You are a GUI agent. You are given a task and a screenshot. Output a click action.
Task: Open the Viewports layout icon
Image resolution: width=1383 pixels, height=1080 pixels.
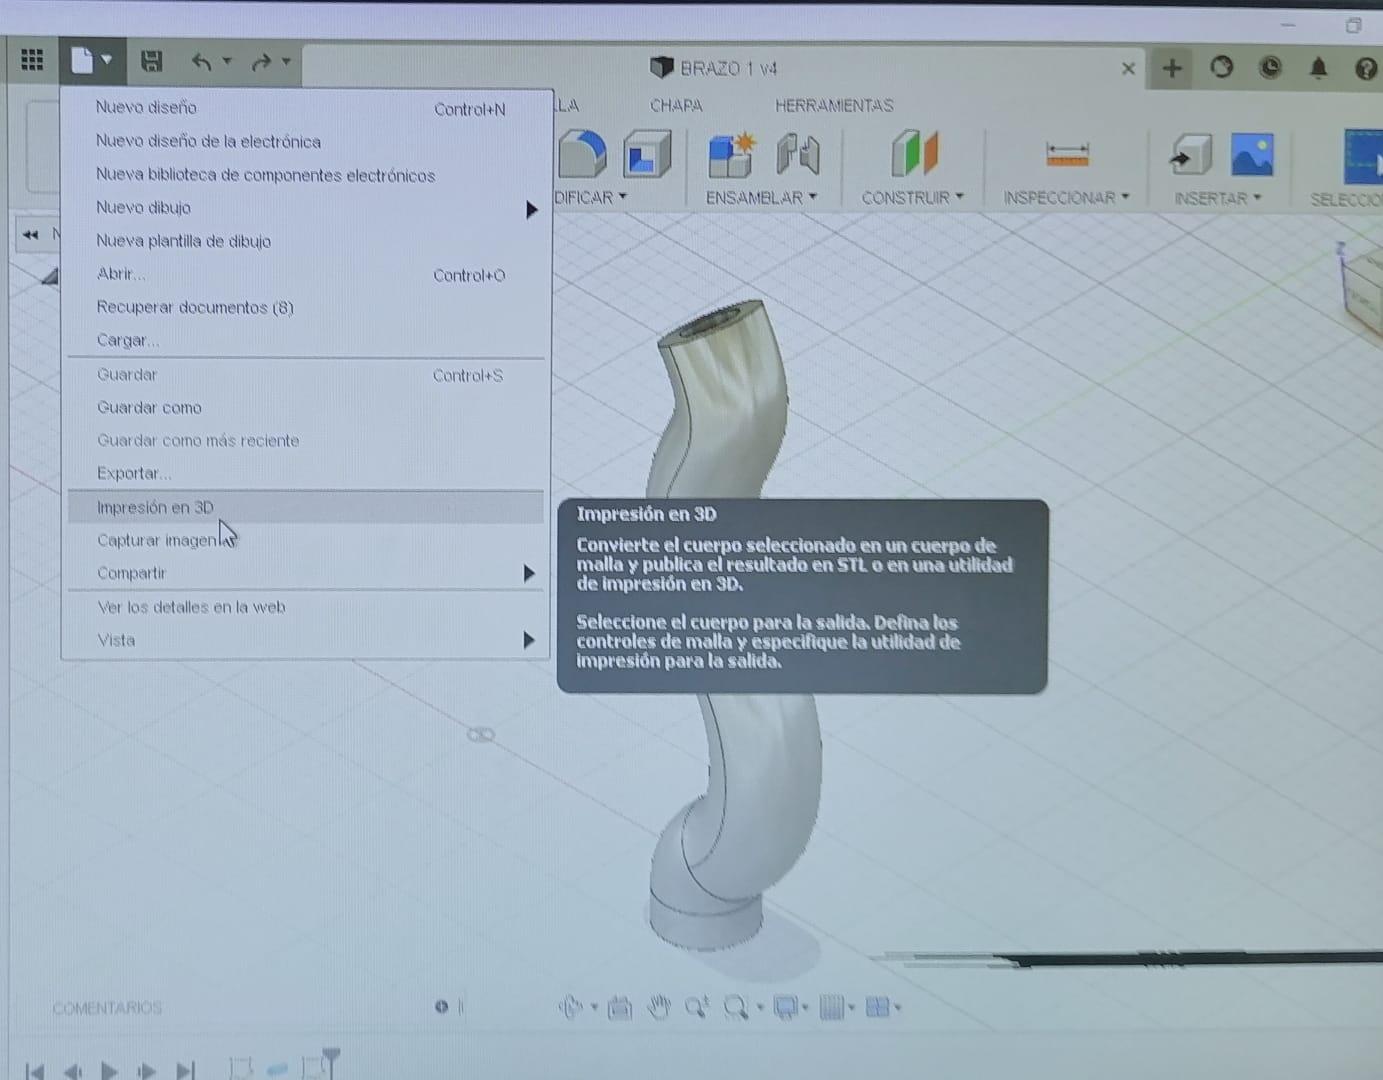tap(877, 1007)
